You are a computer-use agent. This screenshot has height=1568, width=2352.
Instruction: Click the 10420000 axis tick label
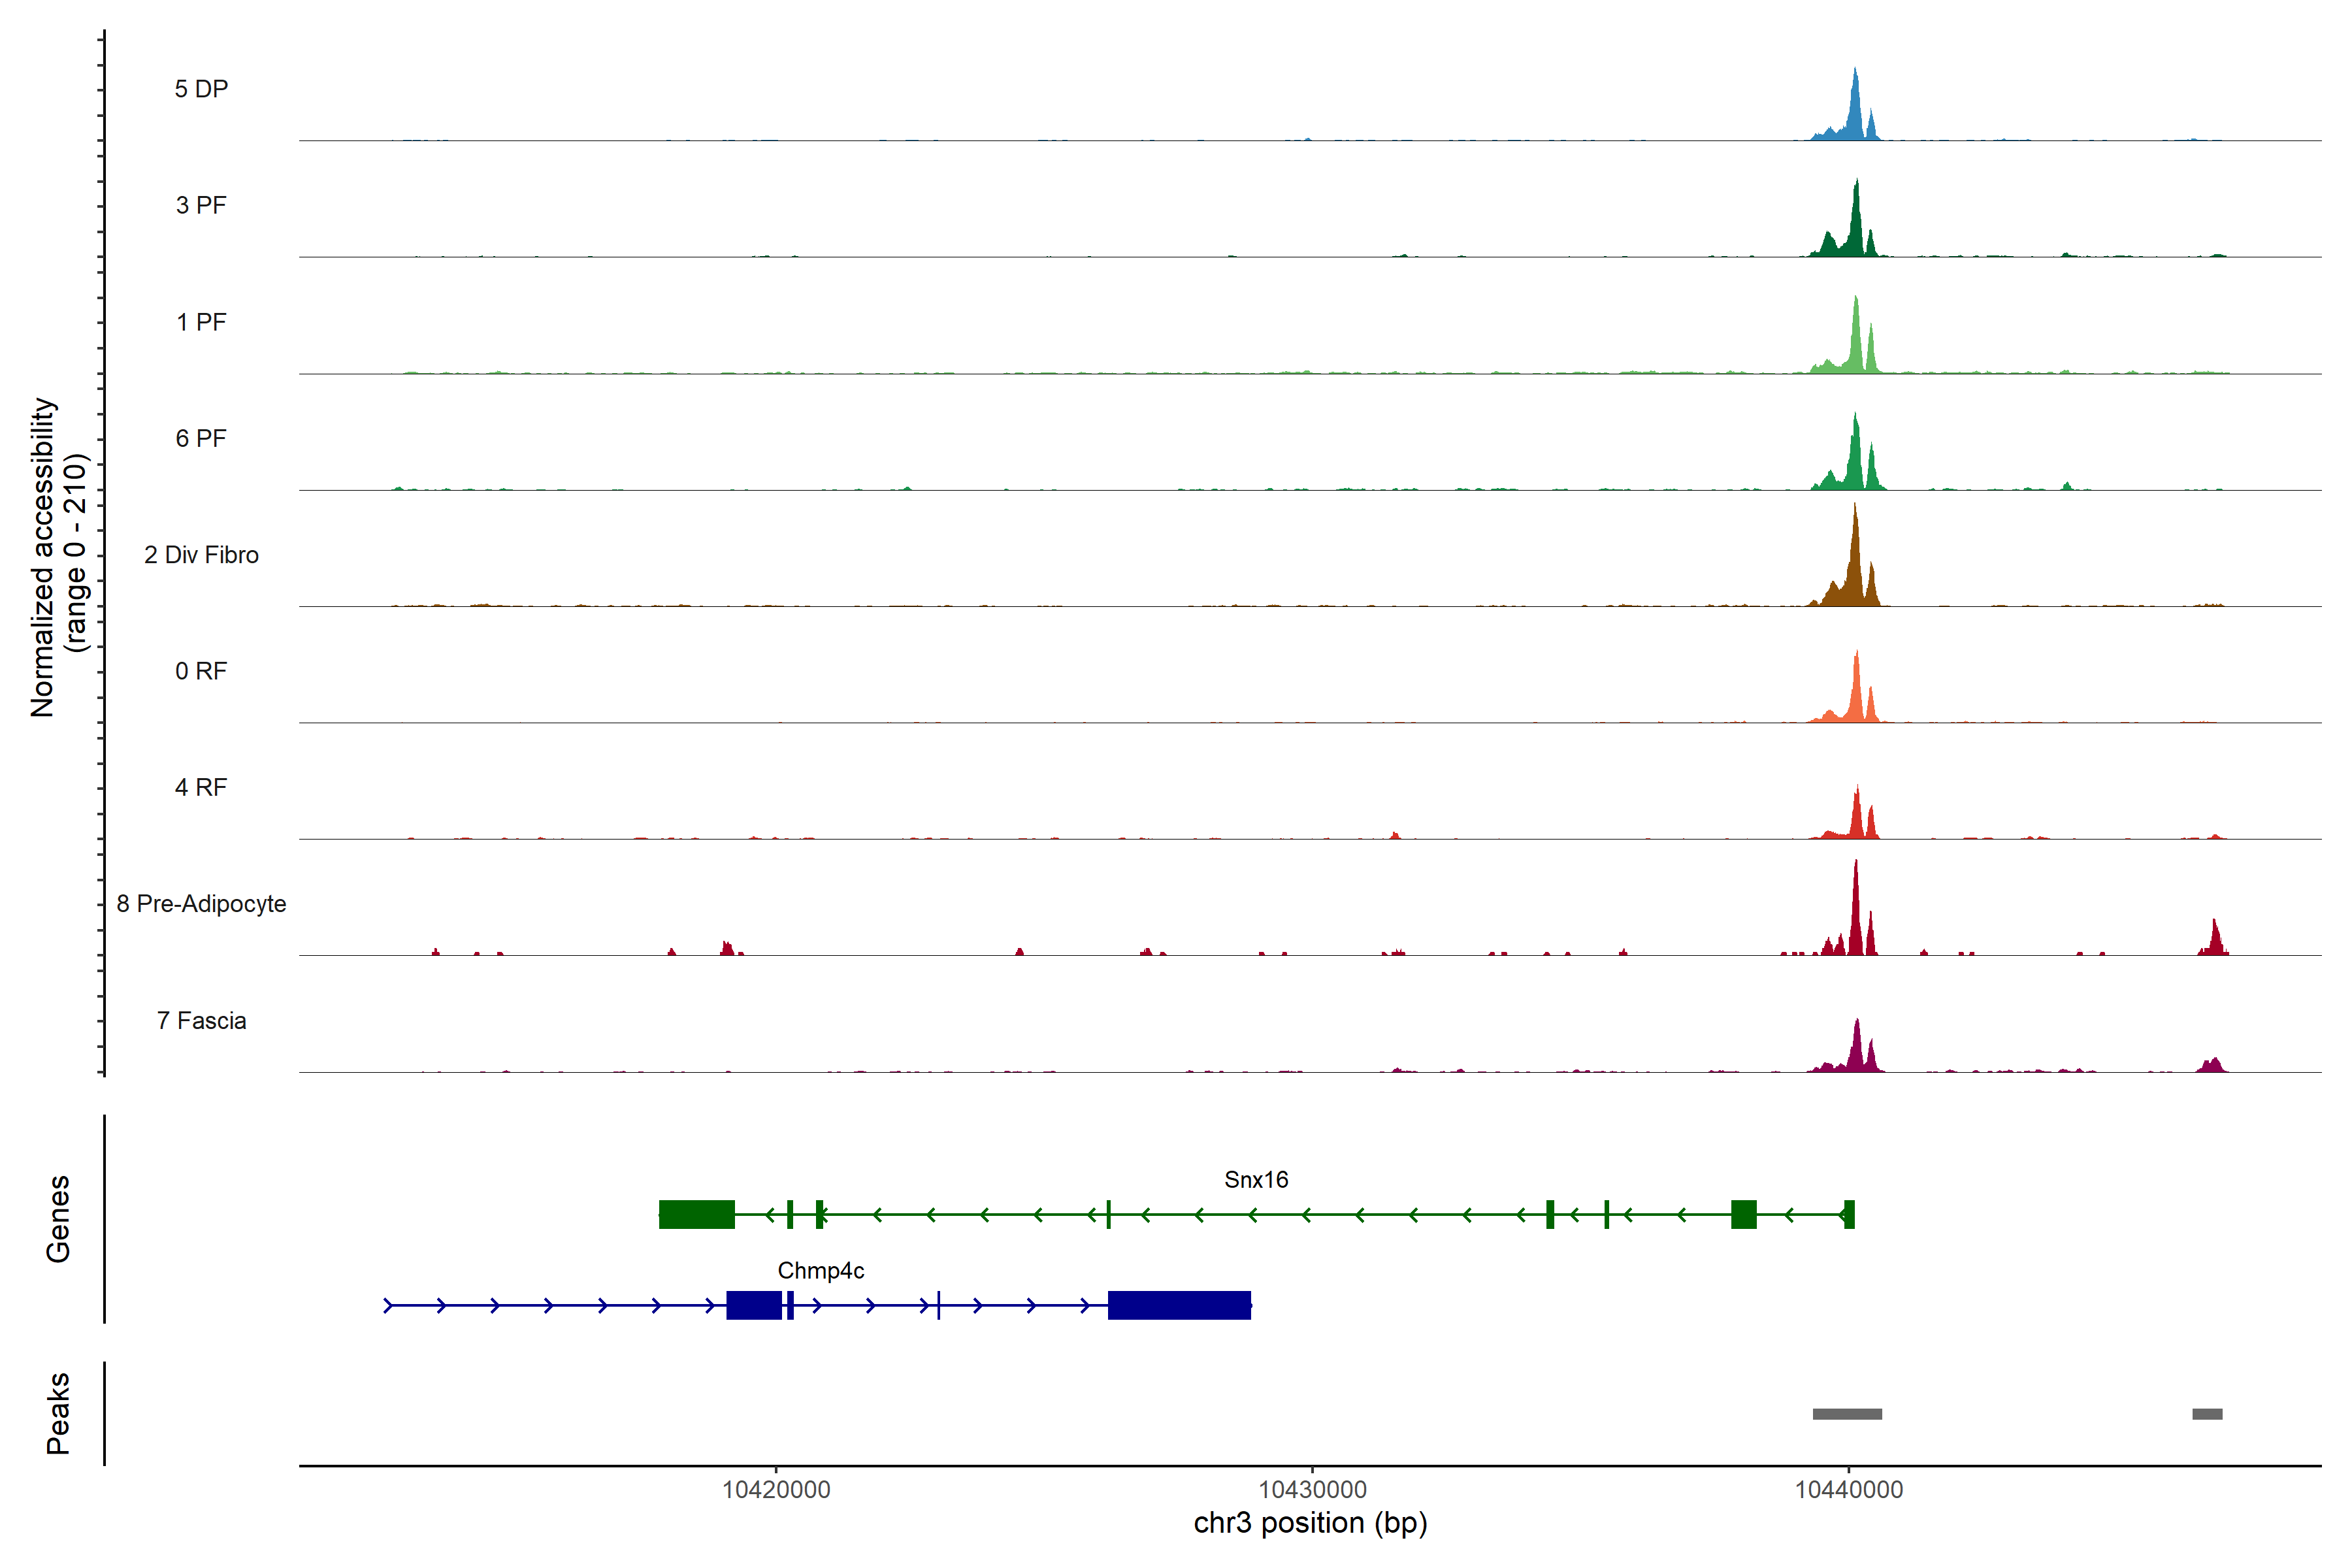coord(776,1490)
